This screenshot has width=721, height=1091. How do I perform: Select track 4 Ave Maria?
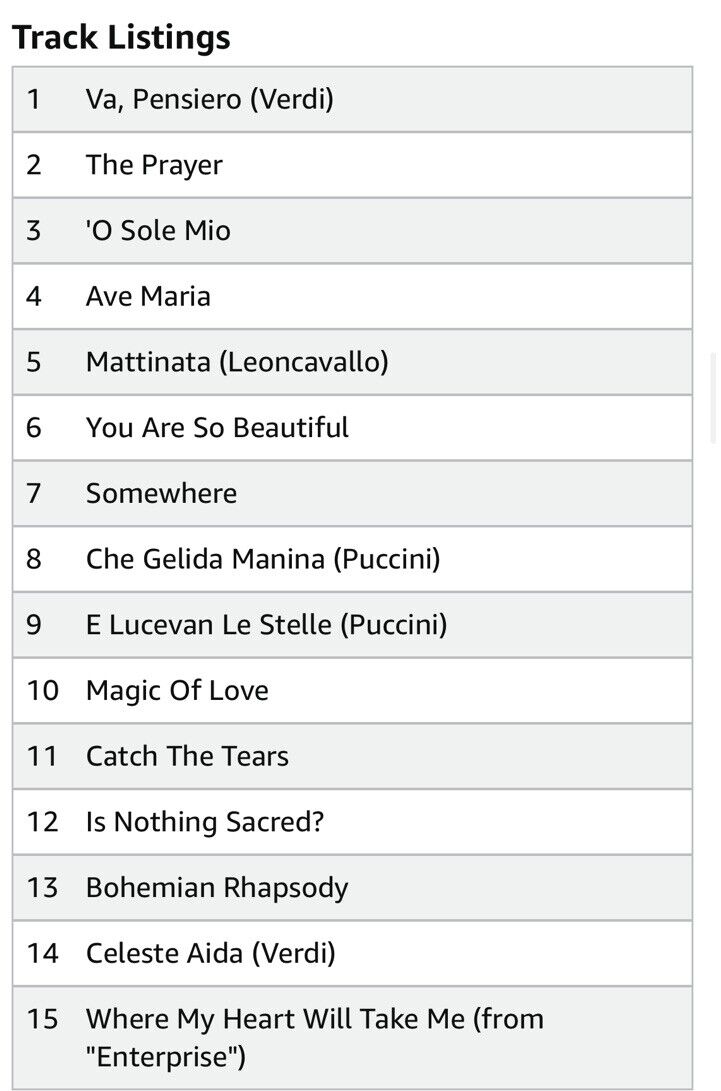coord(352,296)
